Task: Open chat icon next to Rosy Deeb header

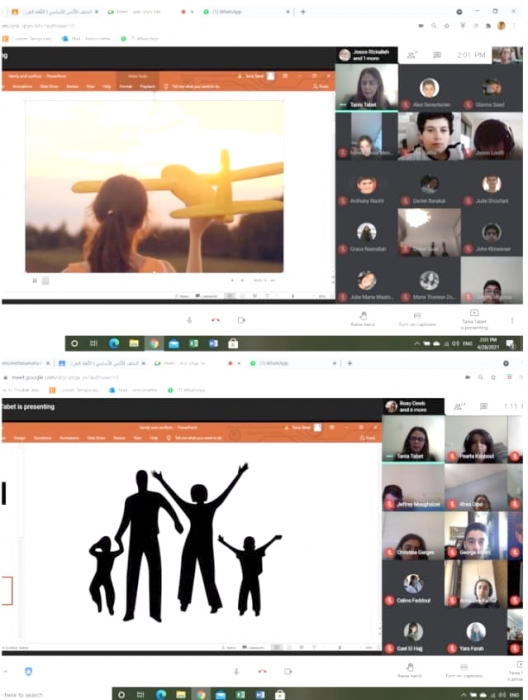Action: (483, 406)
